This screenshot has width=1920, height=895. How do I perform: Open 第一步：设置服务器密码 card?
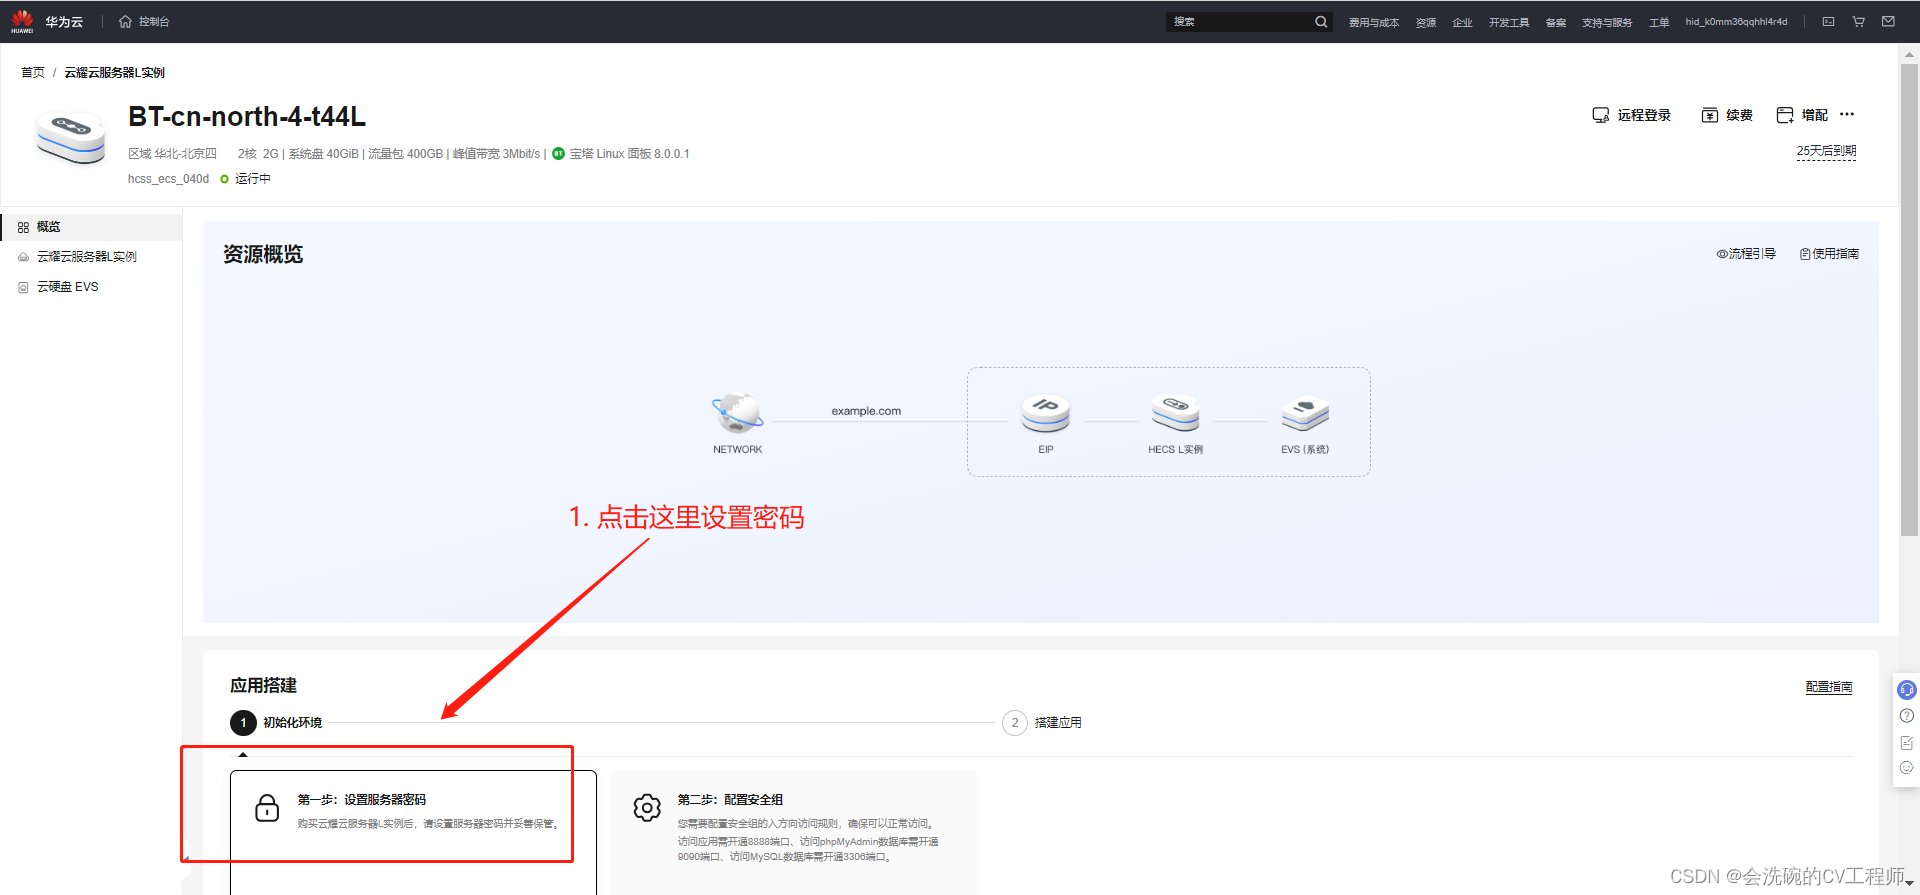[413, 832]
